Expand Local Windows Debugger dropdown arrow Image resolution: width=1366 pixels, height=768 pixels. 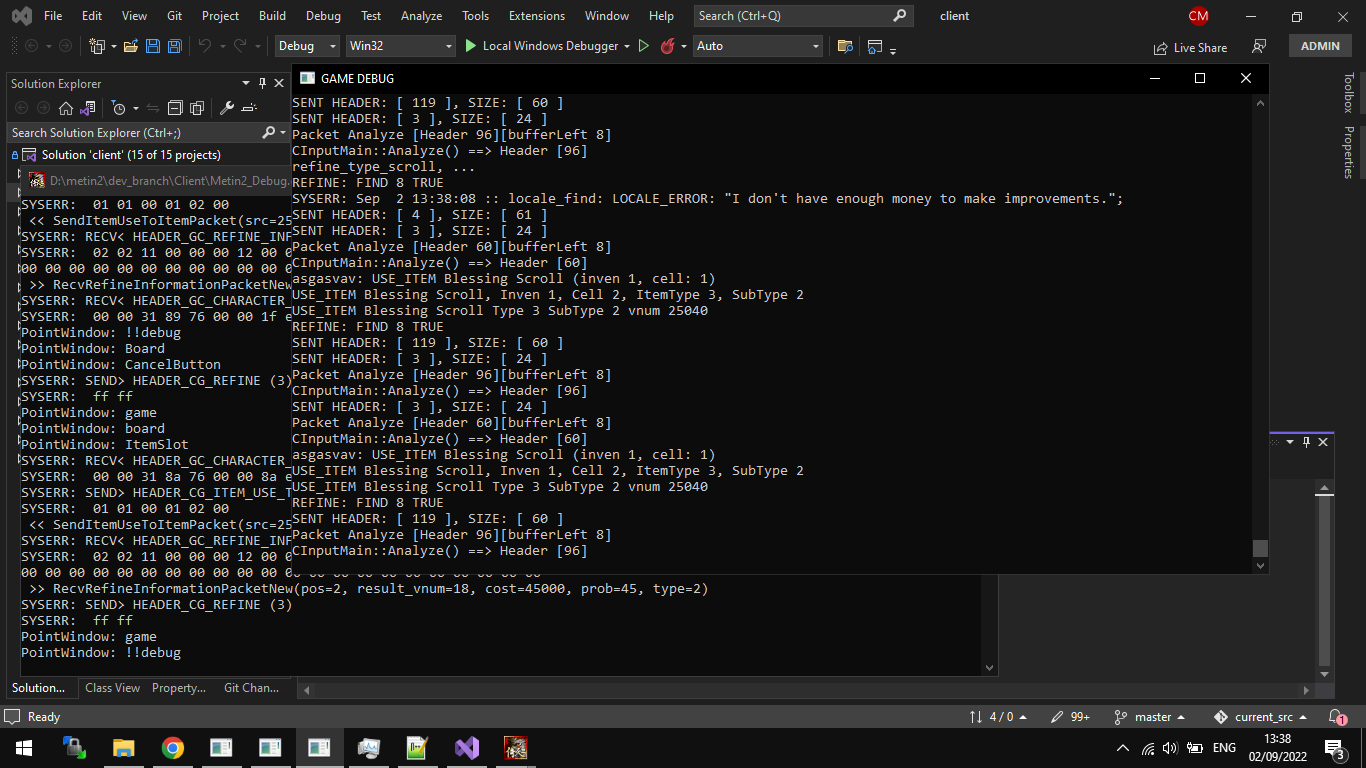627,46
